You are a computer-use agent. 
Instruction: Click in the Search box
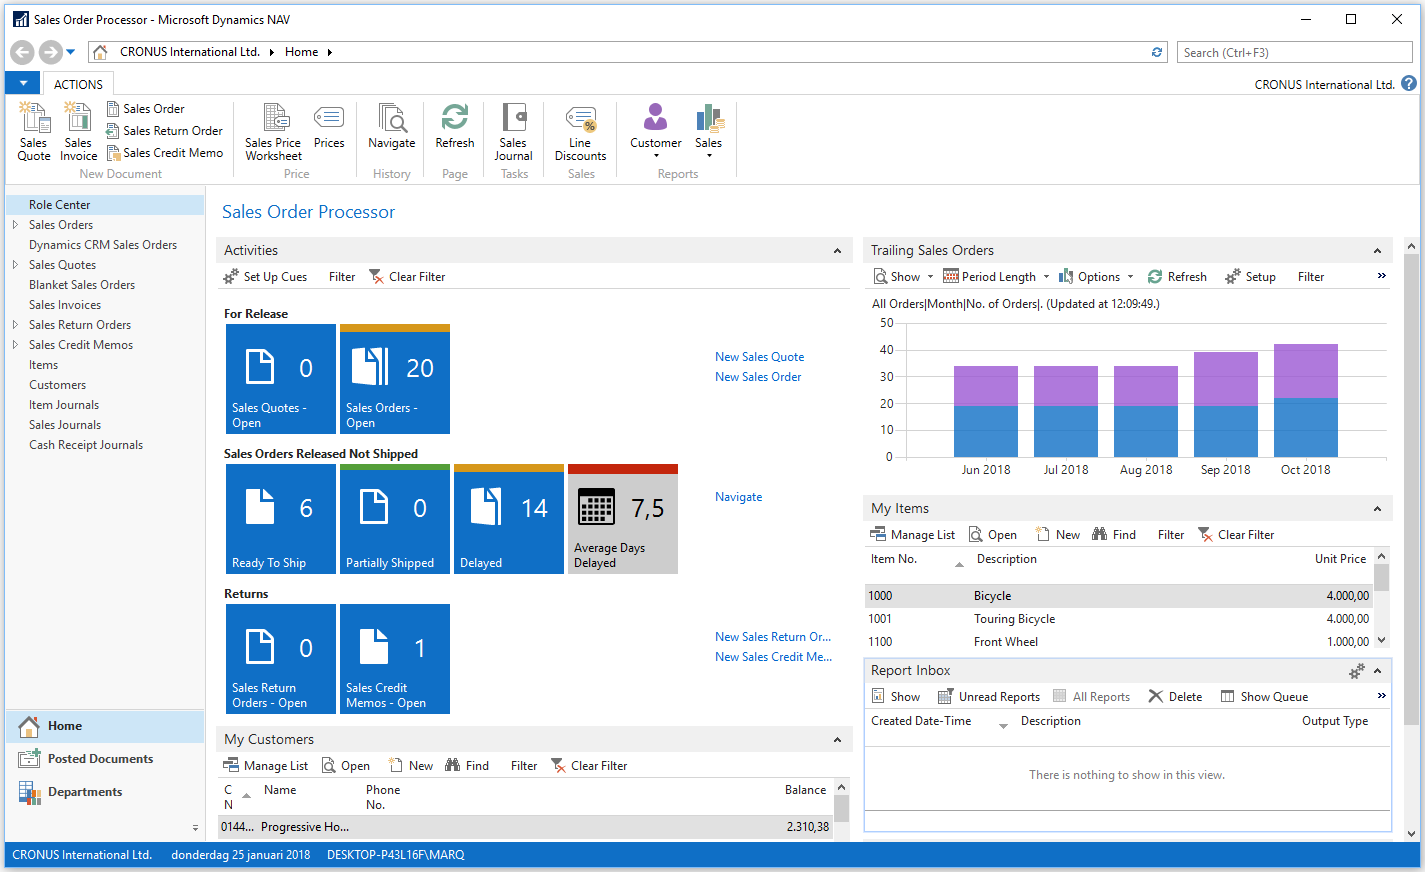[1294, 52]
